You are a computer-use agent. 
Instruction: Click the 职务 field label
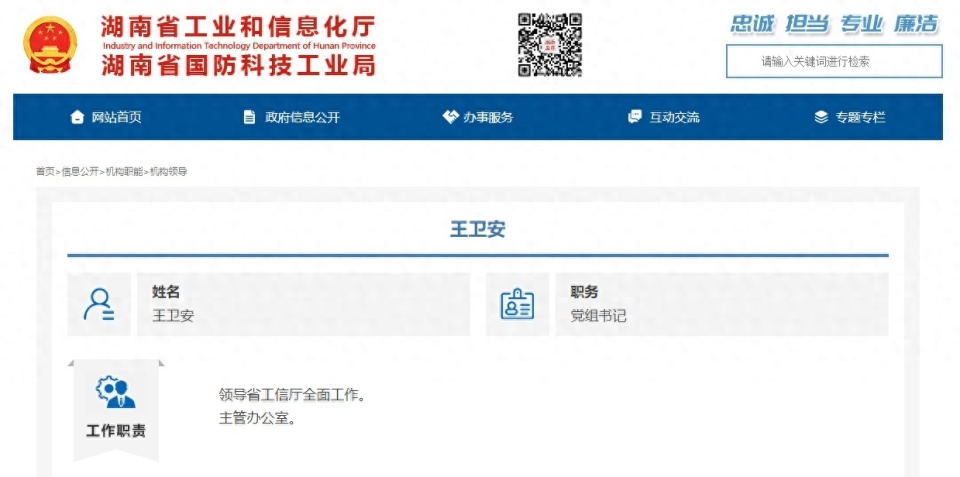point(585,292)
